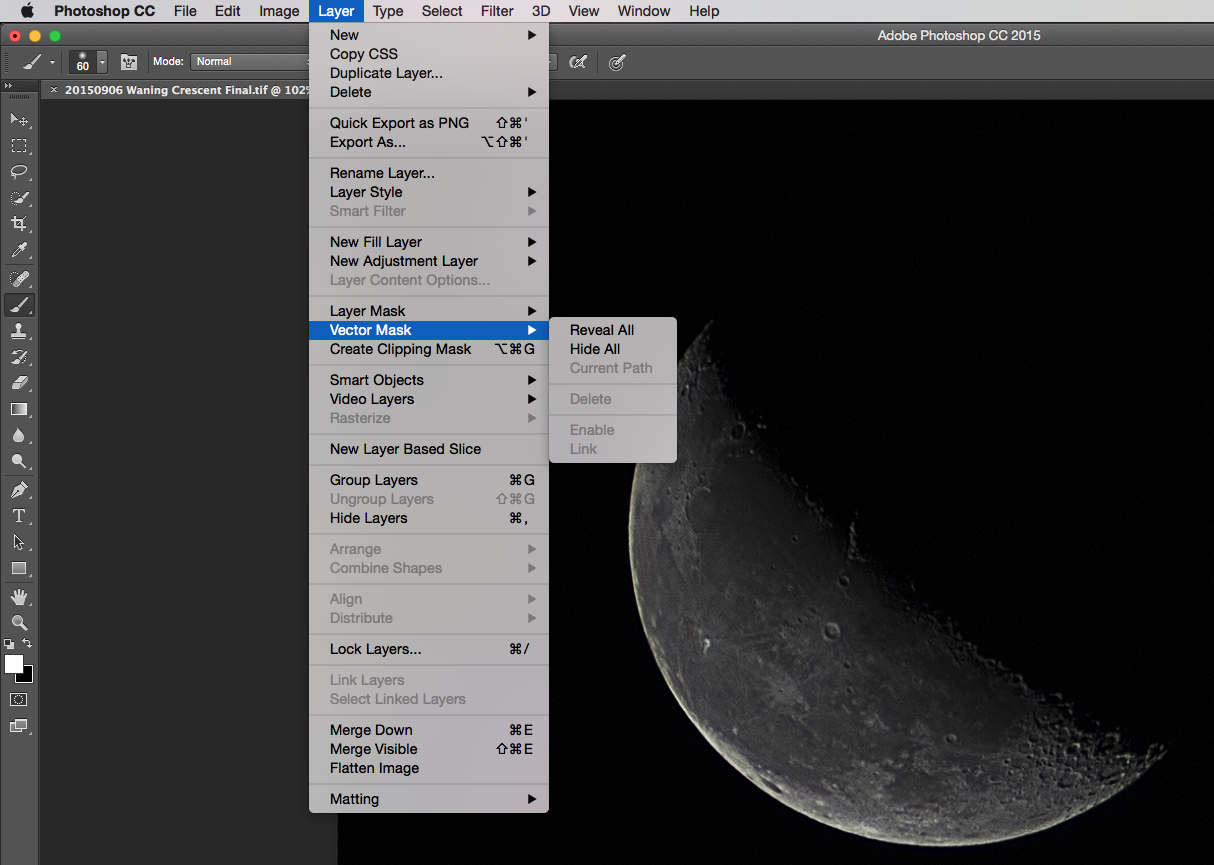
Task: Select the Clone Stamp tool
Action: [x=20, y=330]
